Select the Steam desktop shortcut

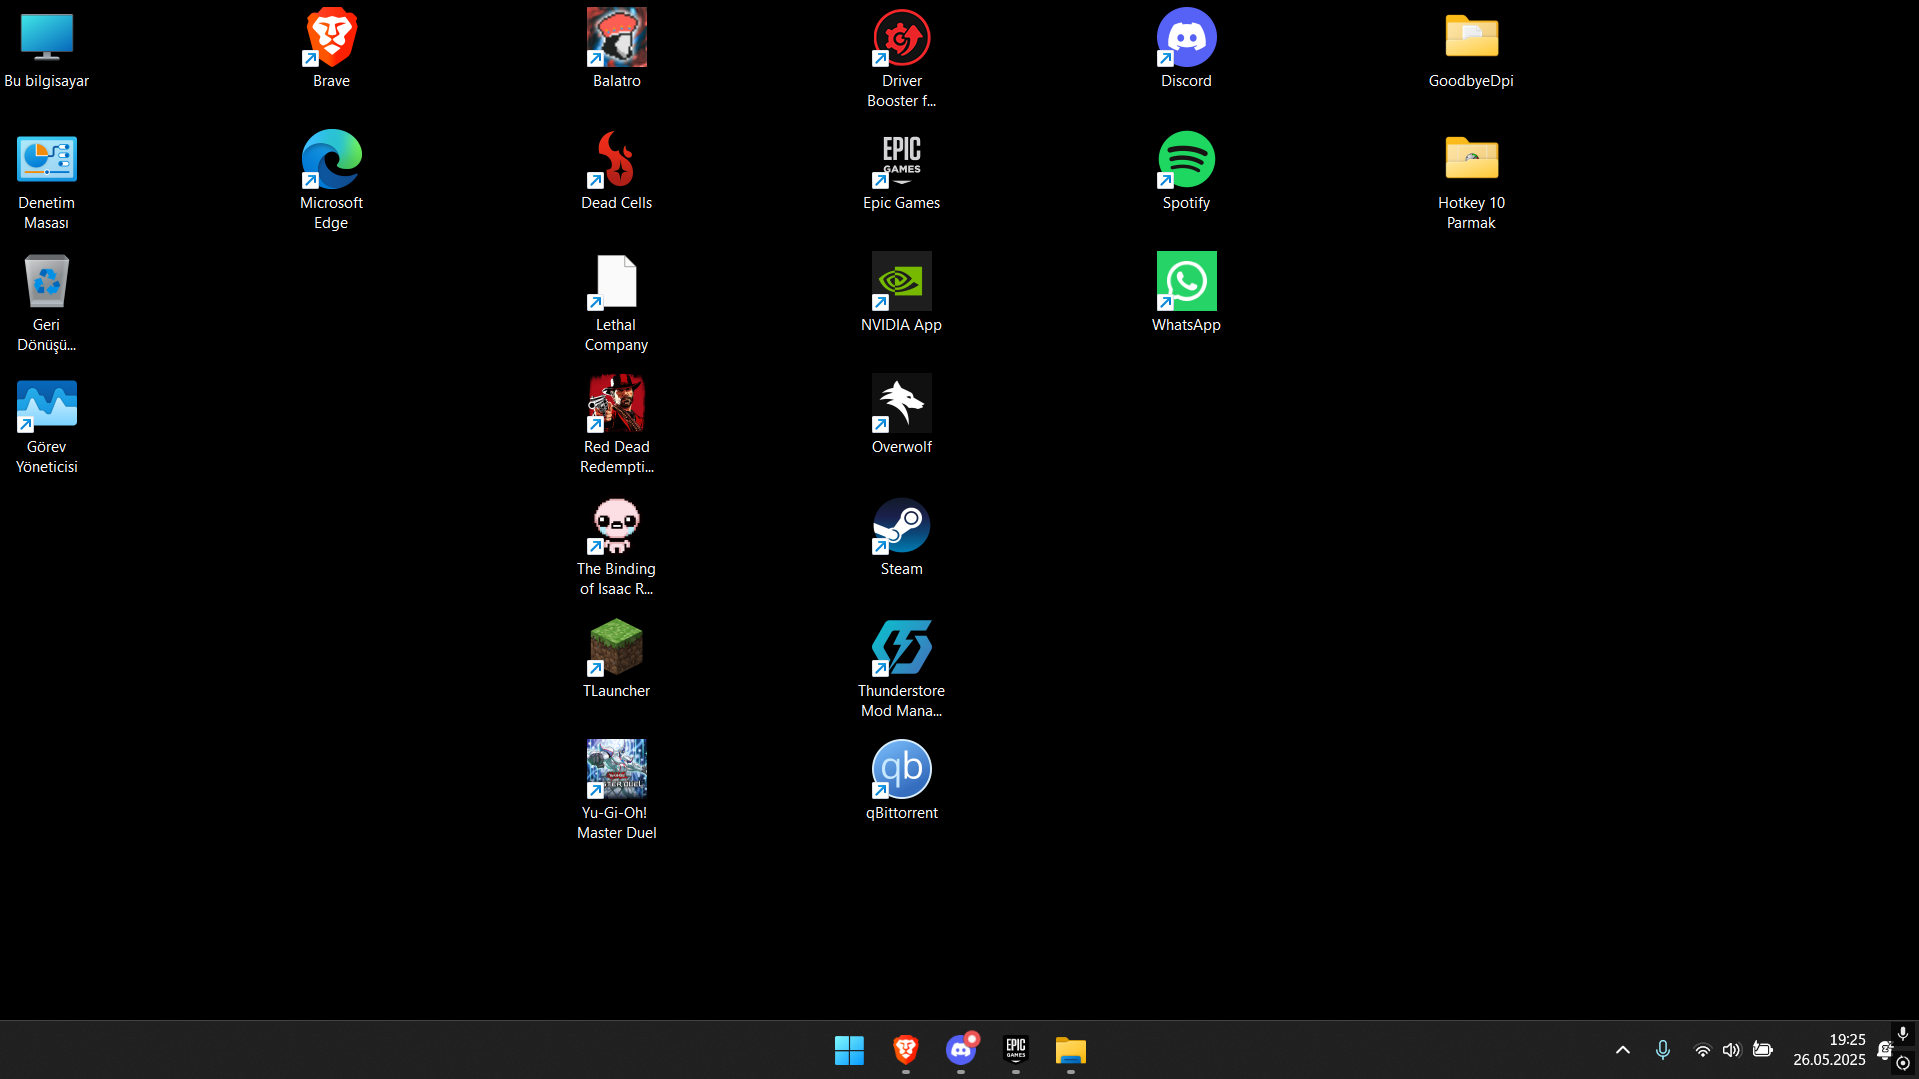click(901, 538)
